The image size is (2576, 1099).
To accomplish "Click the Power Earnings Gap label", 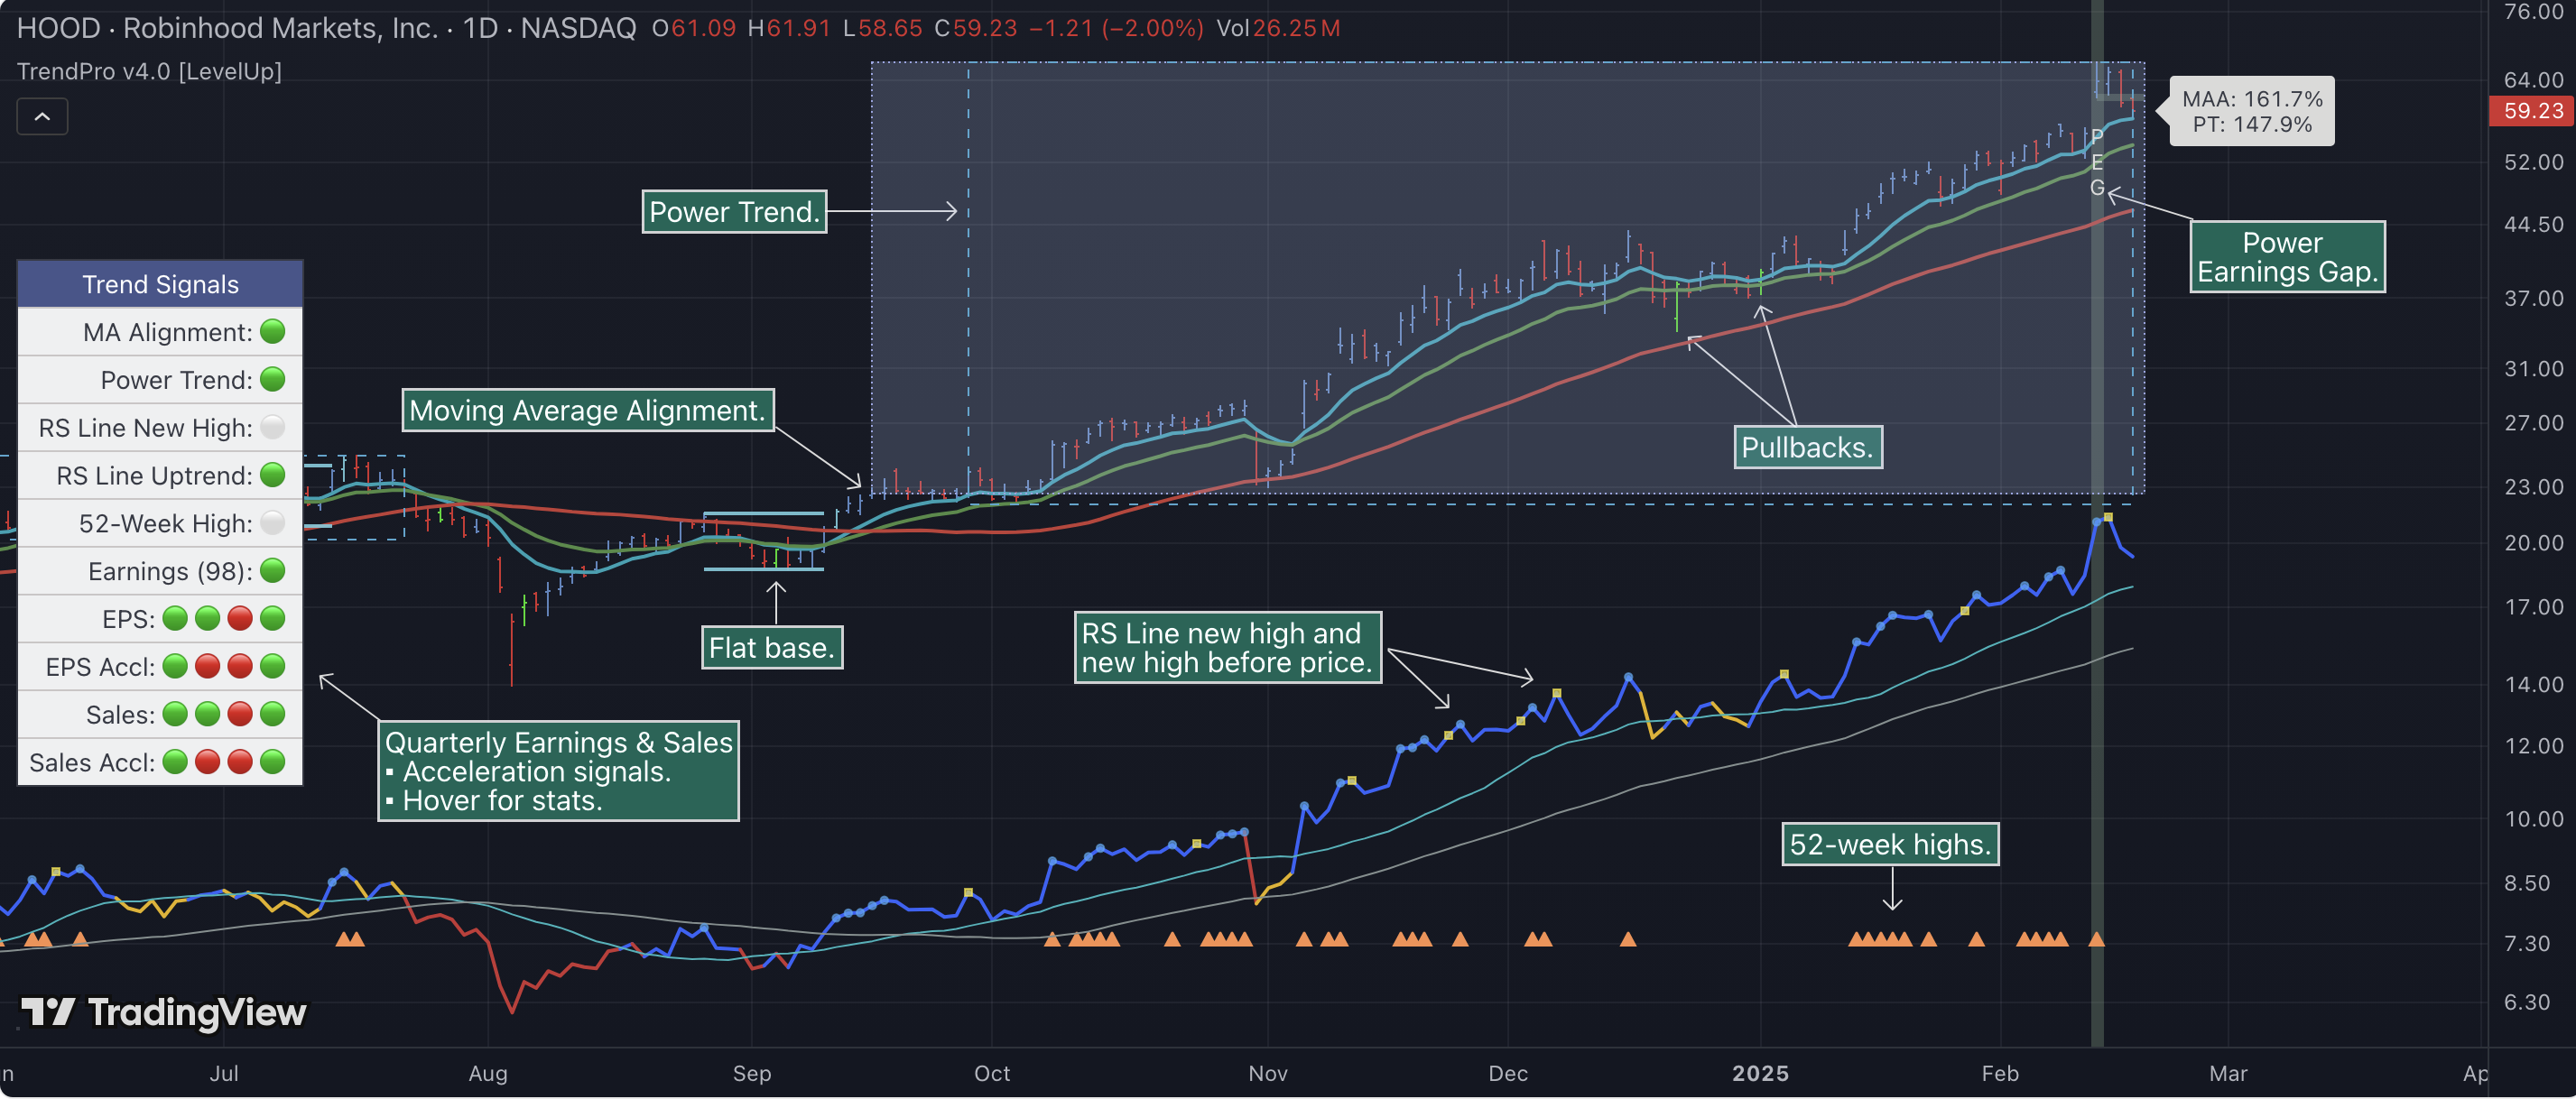I will pyautogui.click(x=2287, y=257).
